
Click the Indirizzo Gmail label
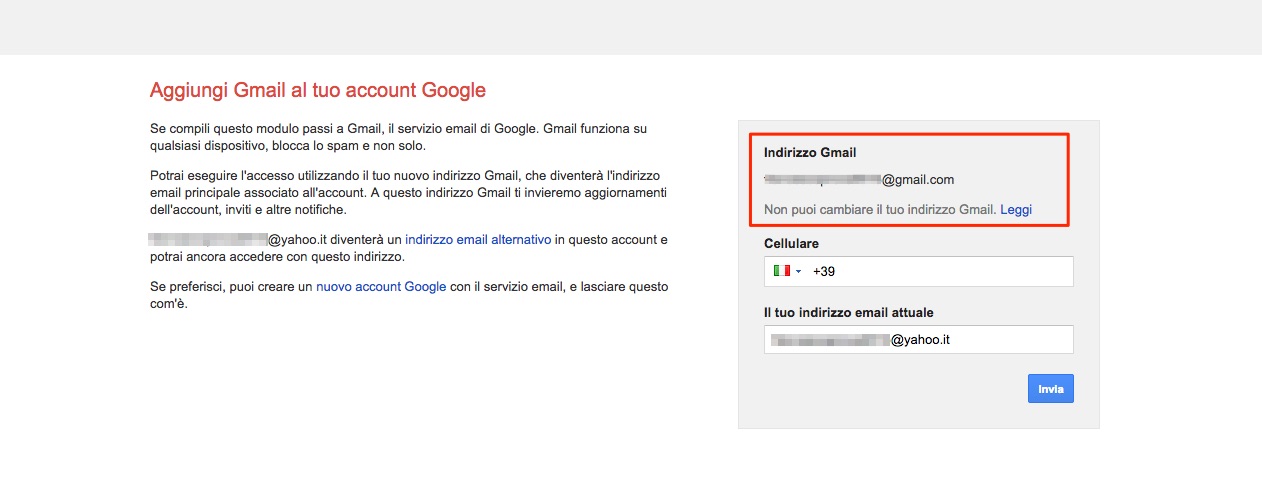pos(811,153)
